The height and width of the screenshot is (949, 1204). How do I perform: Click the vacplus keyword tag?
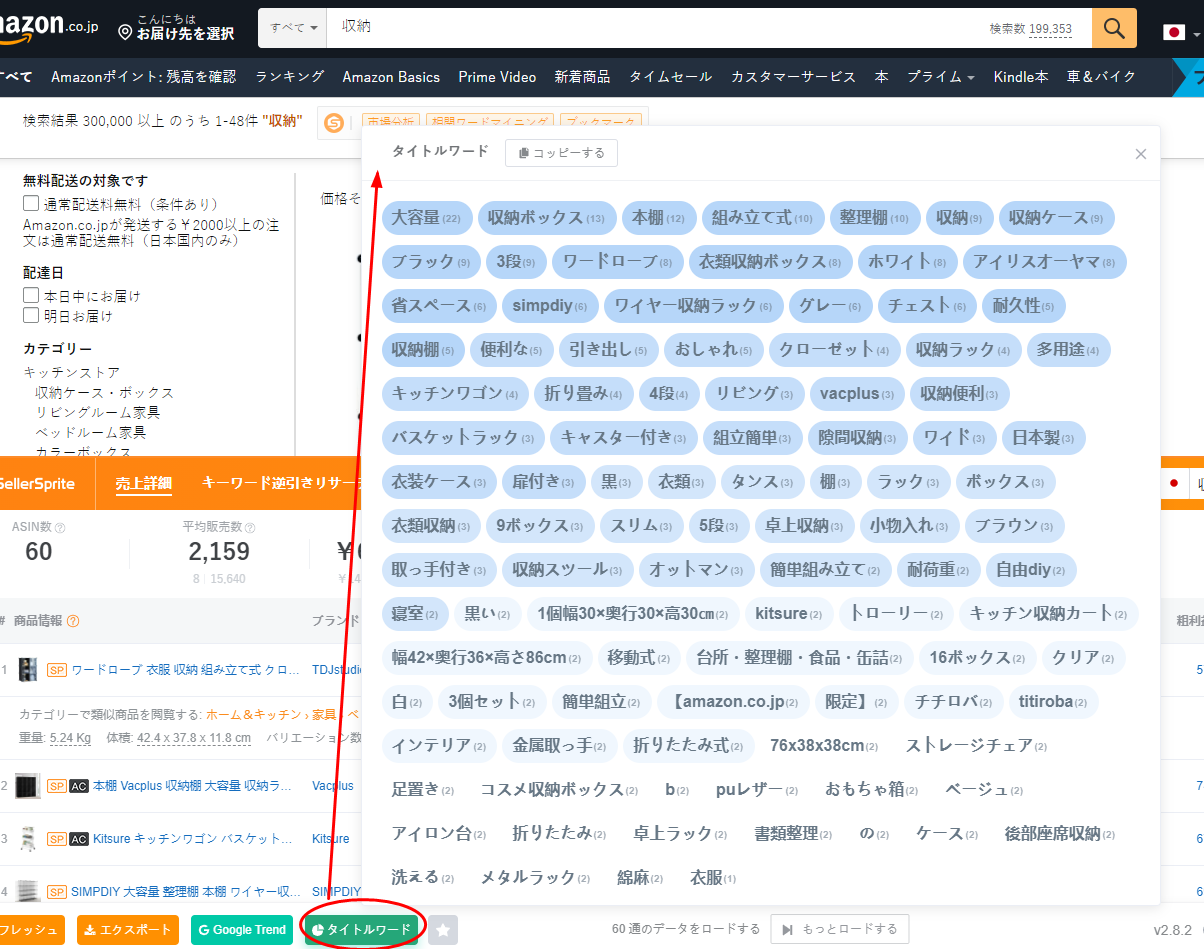[857, 394]
